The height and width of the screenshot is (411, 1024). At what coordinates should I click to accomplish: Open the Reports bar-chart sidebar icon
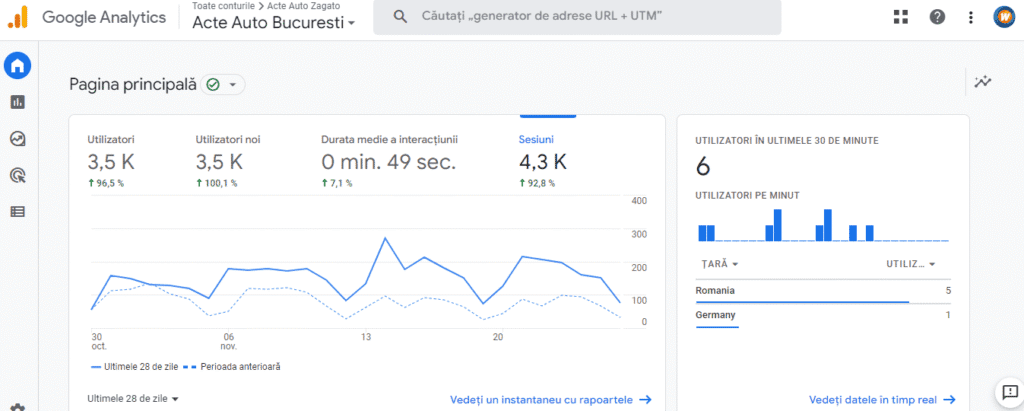pyautogui.click(x=18, y=102)
